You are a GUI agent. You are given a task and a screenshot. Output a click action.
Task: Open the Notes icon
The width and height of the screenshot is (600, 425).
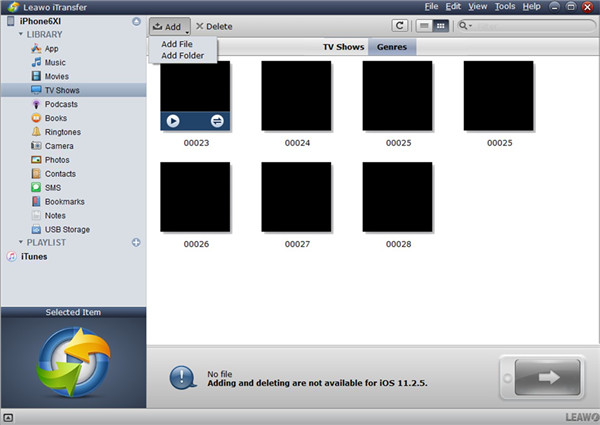coord(36,215)
